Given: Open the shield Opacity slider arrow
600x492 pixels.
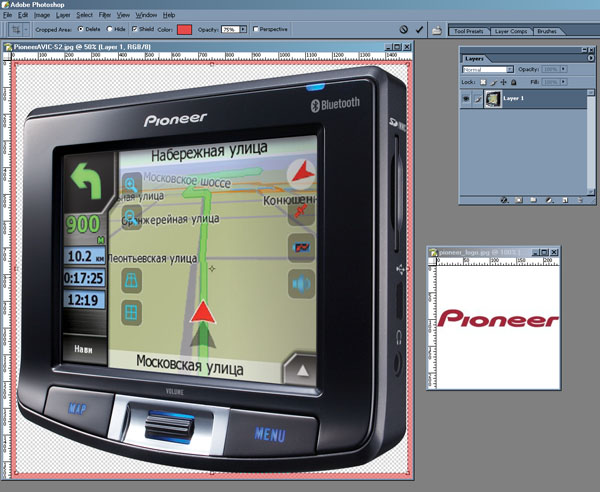Looking at the screenshot, I should pos(243,29).
